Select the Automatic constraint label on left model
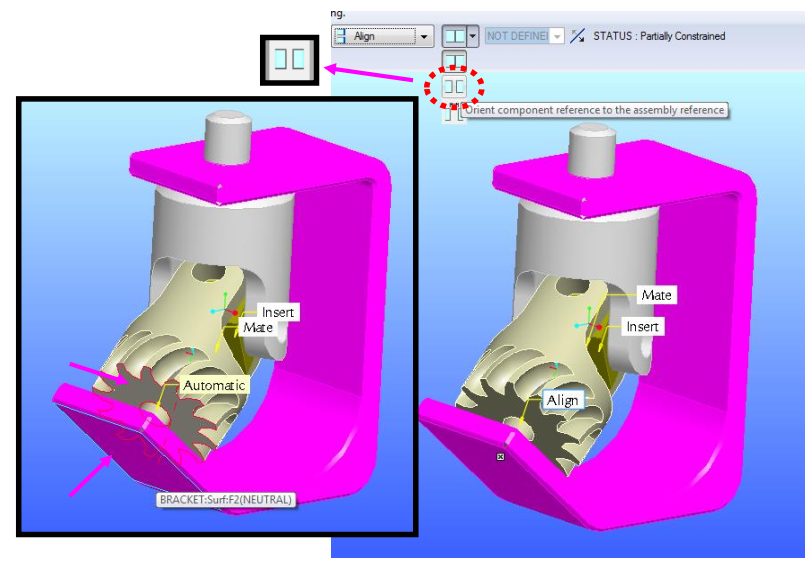The height and width of the screenshot is (574, 812). 213,384
